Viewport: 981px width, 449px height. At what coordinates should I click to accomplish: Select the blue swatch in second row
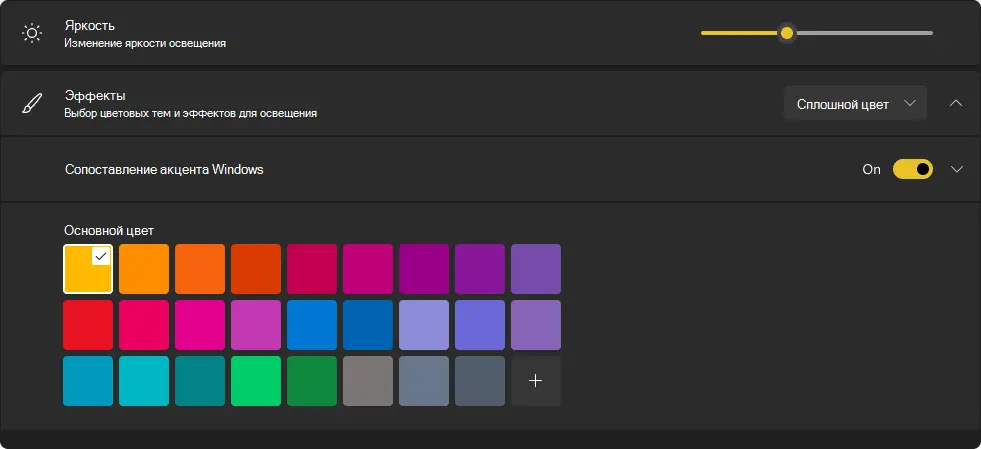(x=312, y=325)
